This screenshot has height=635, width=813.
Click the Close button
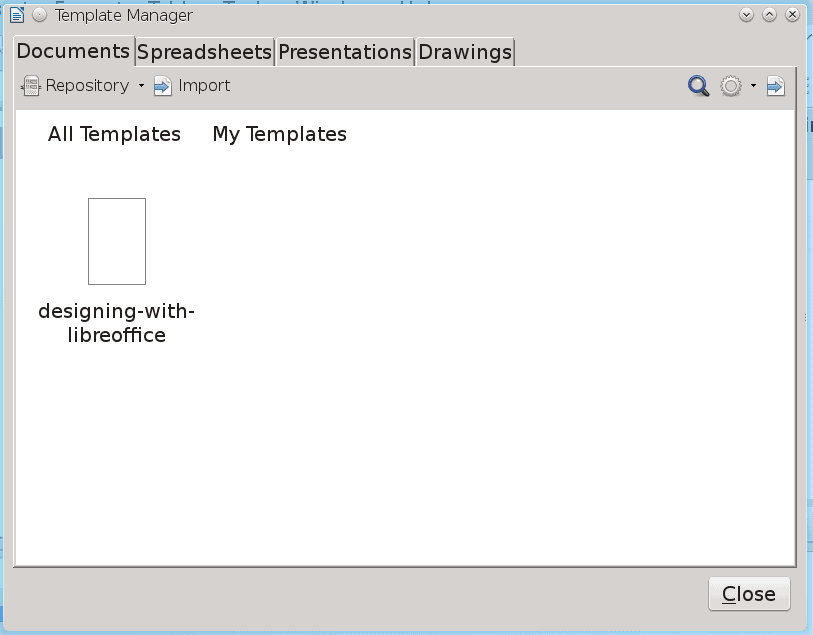pyautogui.click(x=749, y=594)
